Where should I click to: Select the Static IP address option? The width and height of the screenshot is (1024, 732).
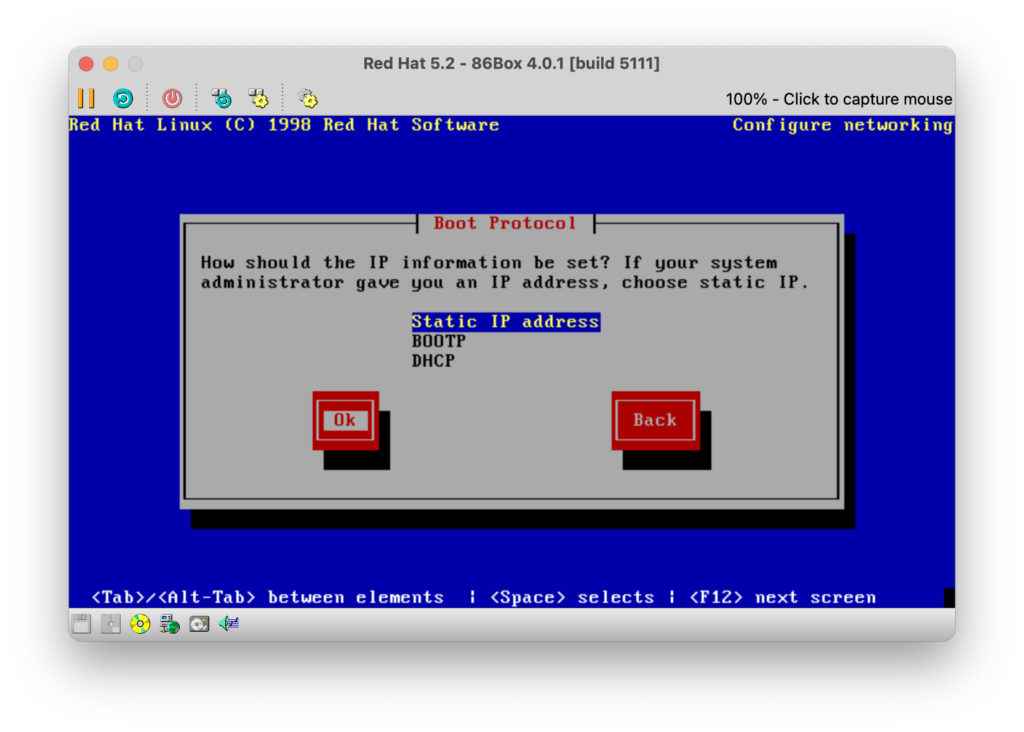505,322
